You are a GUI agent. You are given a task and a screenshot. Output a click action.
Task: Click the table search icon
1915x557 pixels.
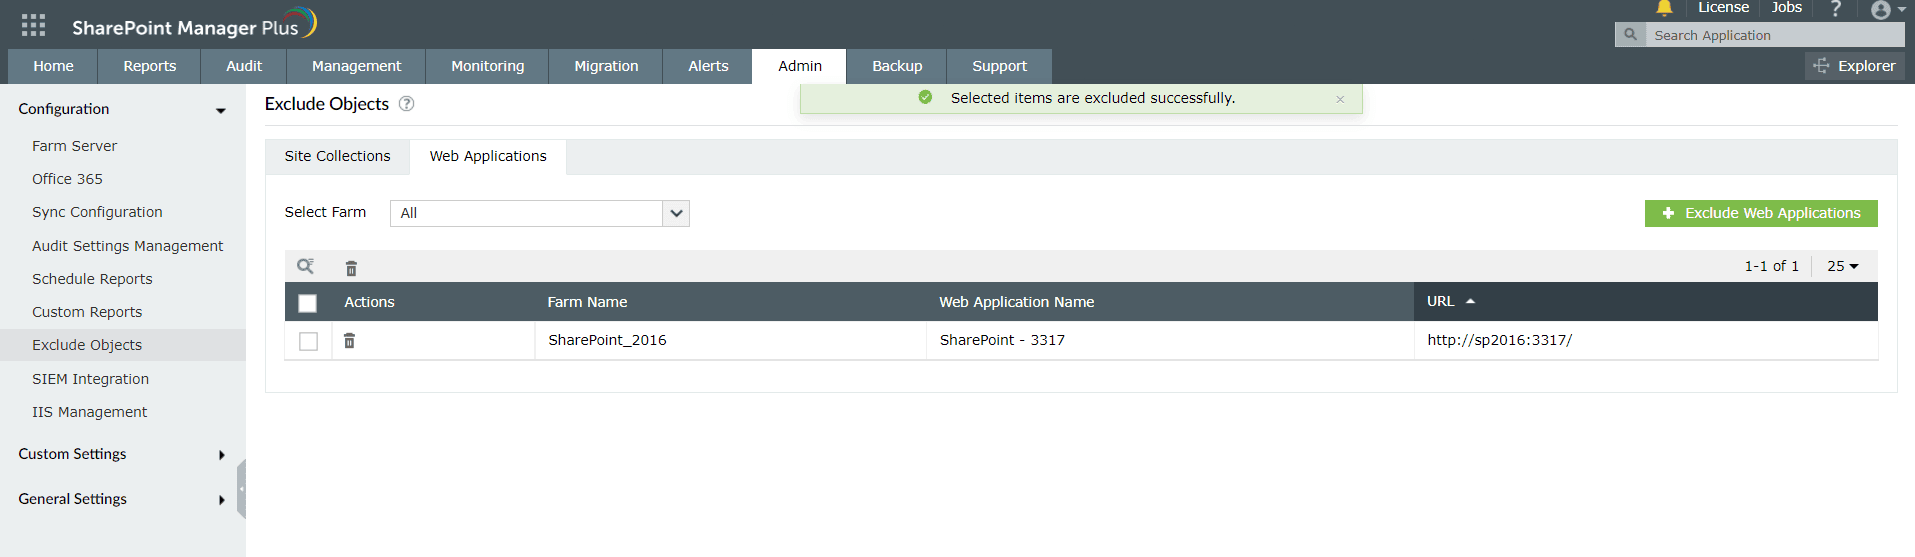(x=305, y=266)
